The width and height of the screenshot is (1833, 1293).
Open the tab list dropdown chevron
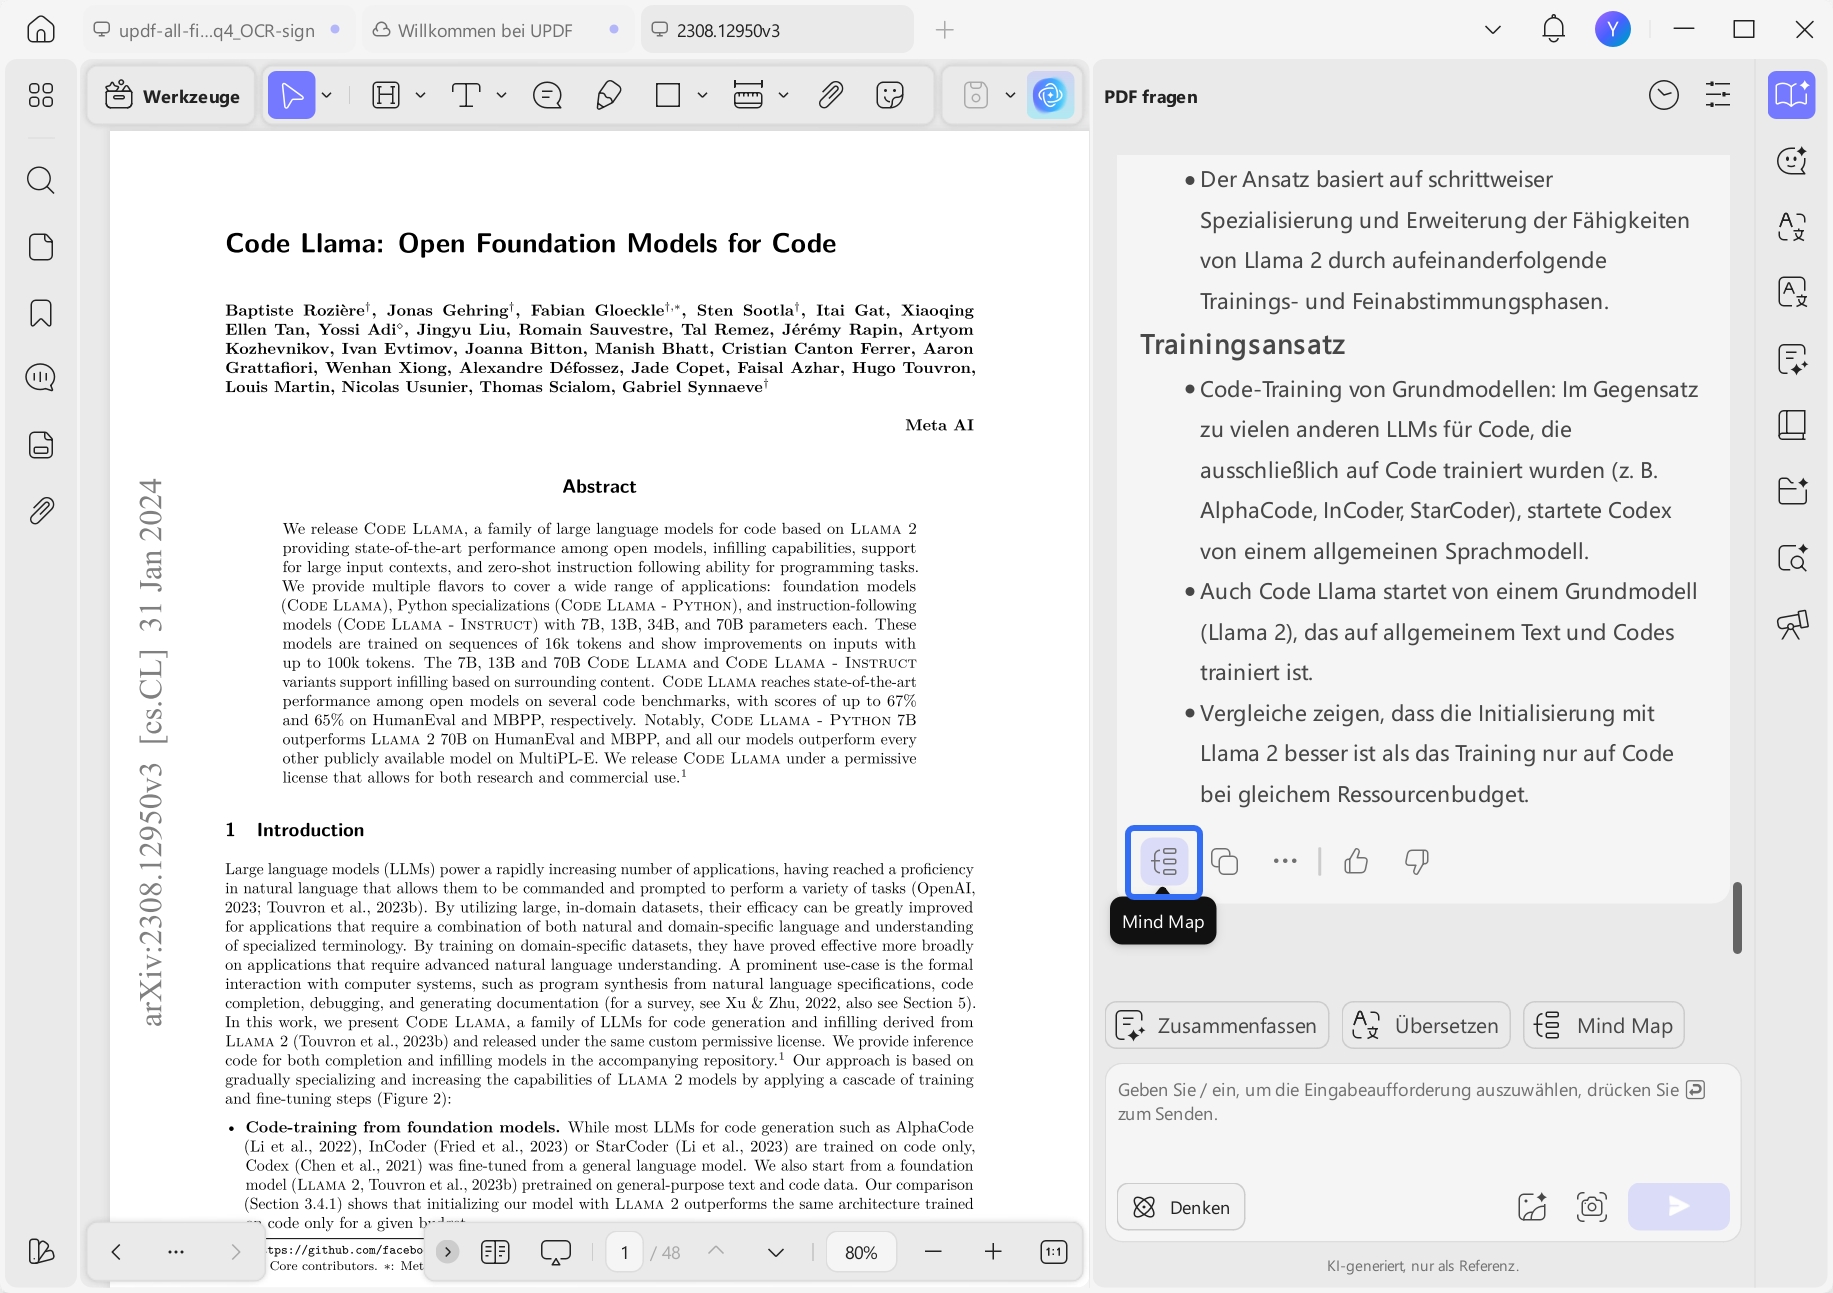pos(1493,30)
